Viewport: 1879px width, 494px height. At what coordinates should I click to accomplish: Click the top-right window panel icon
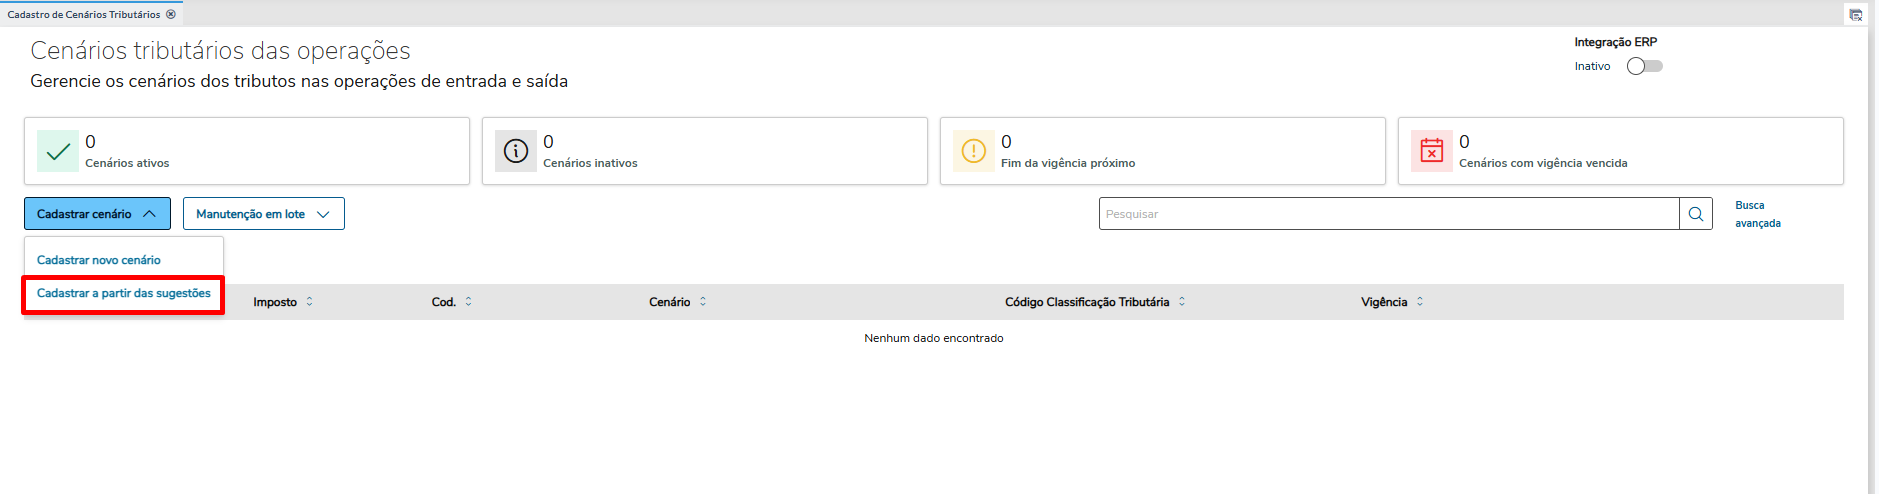1856,15
